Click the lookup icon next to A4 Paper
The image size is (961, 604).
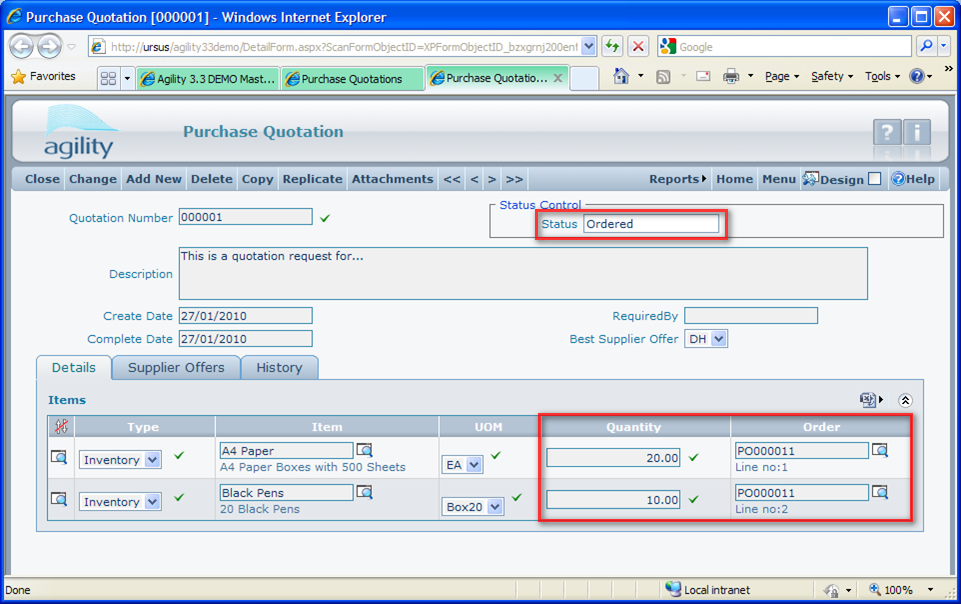tap(365, 451)
